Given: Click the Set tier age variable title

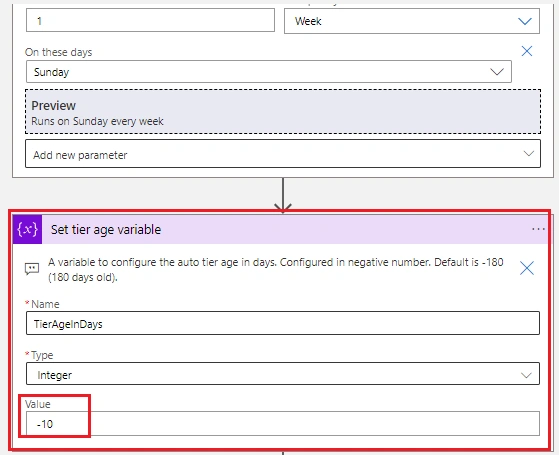Looking at the screenshot, I should tap(106, 230).
